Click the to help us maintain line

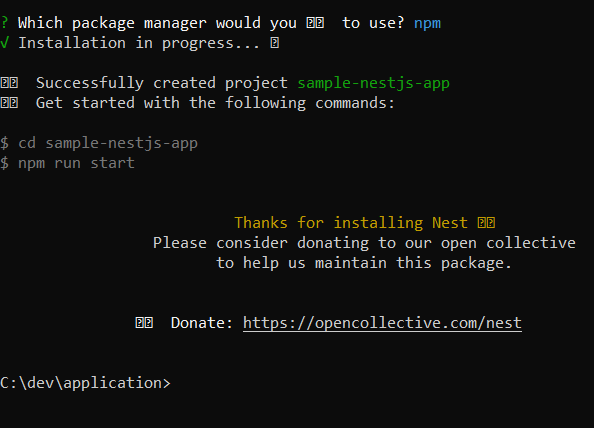coord(364,263)
